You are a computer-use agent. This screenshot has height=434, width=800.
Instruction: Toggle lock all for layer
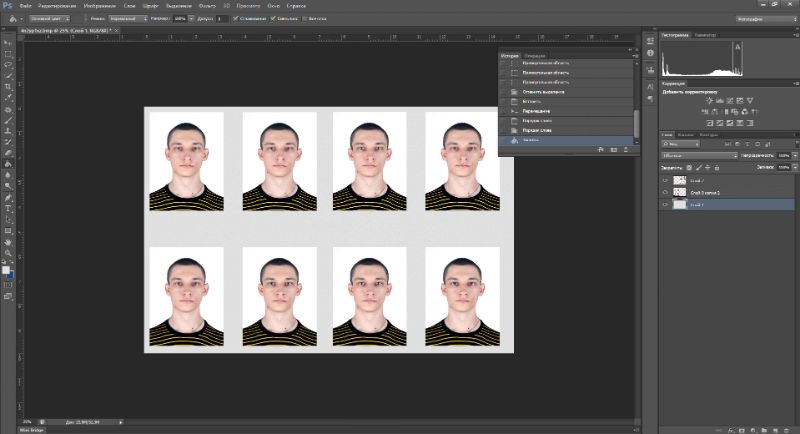[716, 167]
